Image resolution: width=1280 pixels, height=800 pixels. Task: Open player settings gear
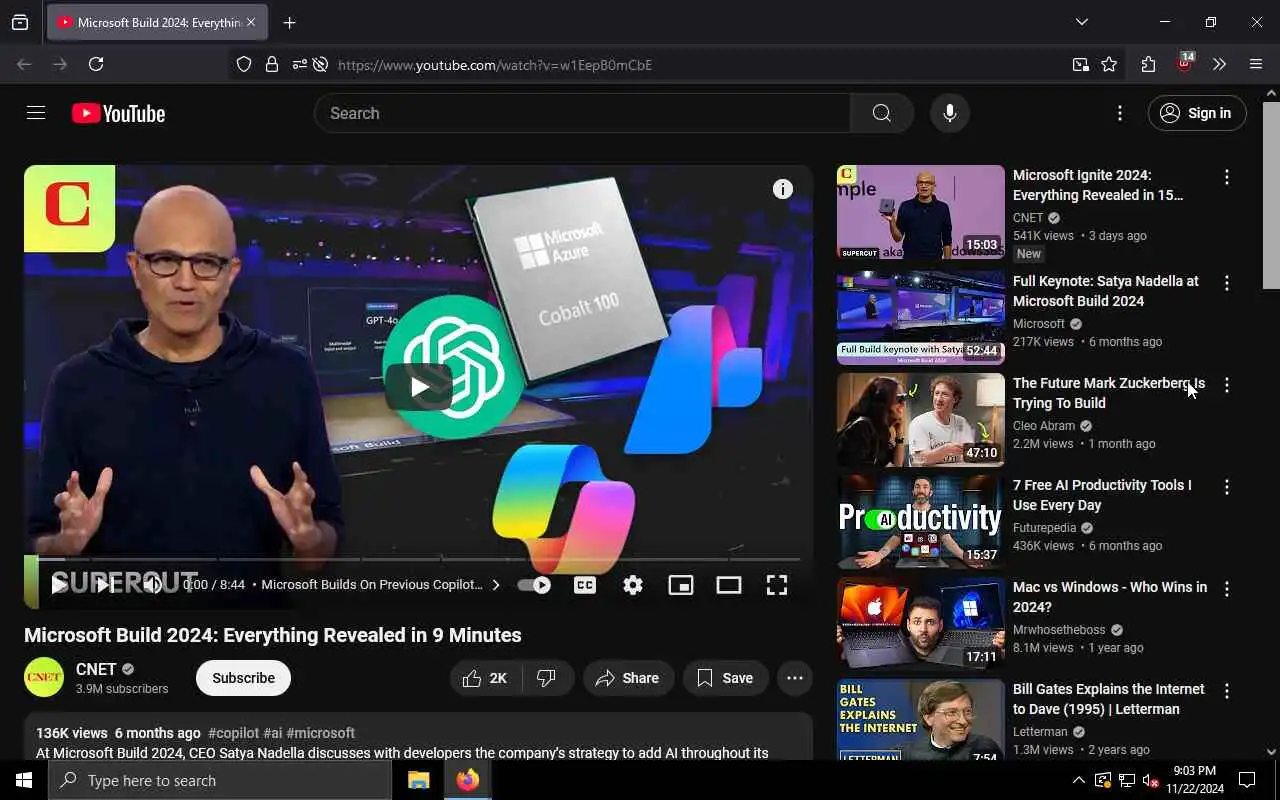pyautogui.click(x=633, y=585)
